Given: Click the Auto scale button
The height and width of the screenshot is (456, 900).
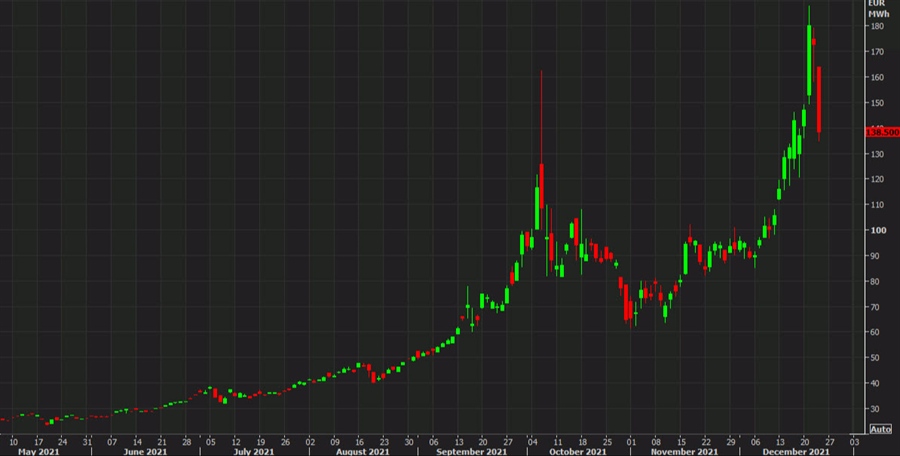Looking at the screenshot, I should [x=880, y=429].
